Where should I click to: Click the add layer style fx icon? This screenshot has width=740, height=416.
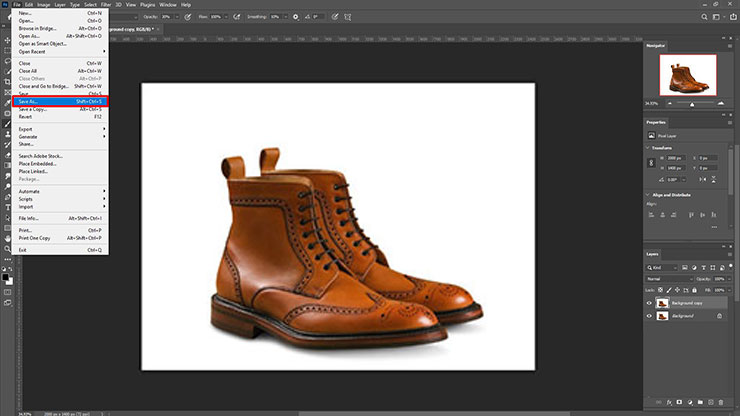click(667, 401)
